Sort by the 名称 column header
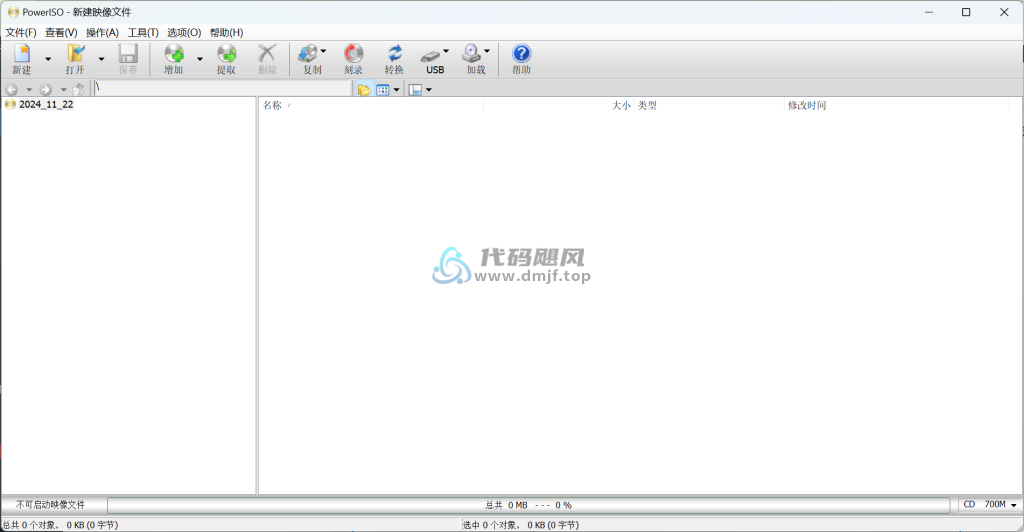 coord(371,105)
